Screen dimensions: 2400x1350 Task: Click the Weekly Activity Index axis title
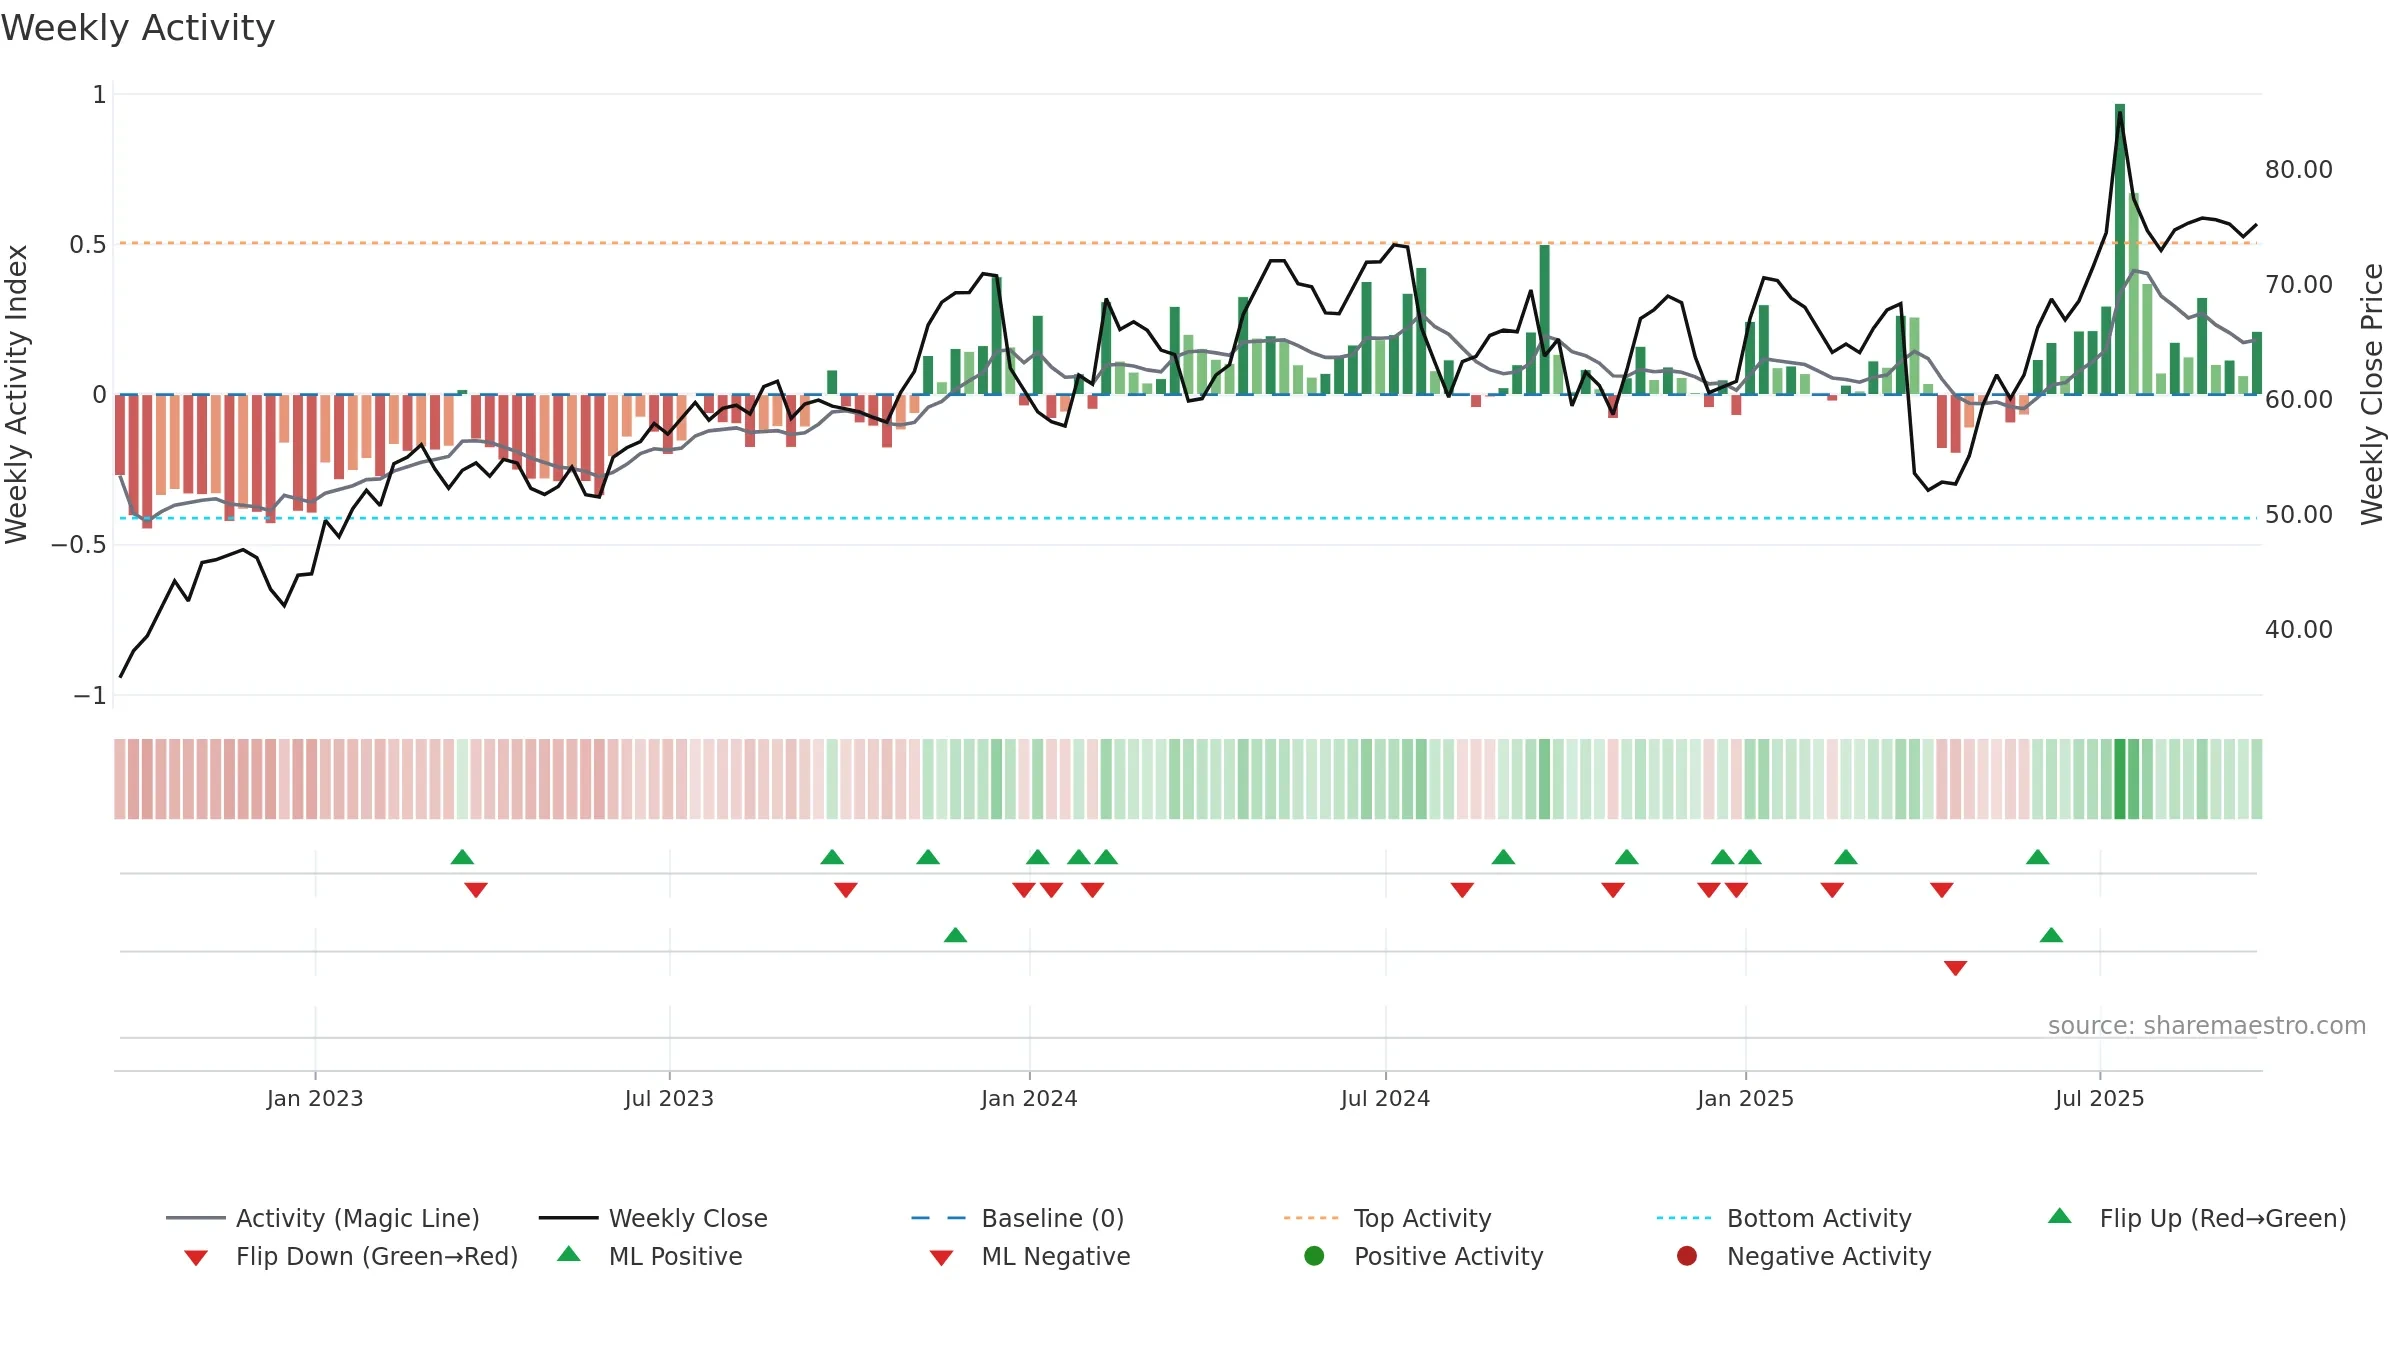[16, 394]
